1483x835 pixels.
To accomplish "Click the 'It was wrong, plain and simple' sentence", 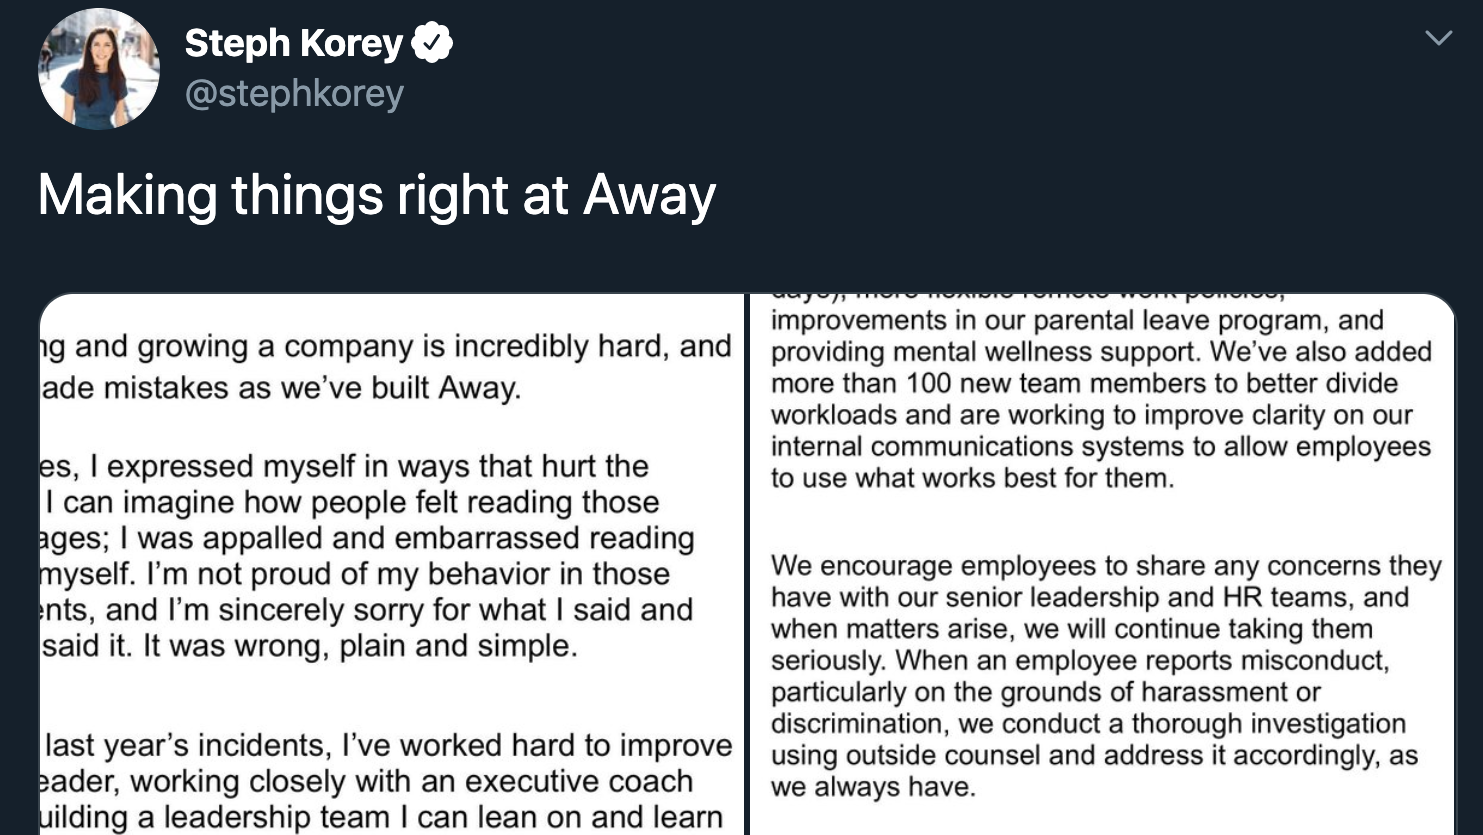I will (x=360, y=646).
